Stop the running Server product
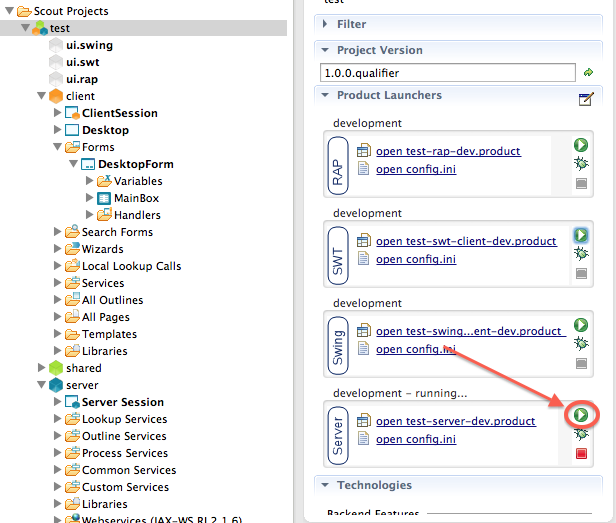Screen dimensions: 616x523 (580, 455)
